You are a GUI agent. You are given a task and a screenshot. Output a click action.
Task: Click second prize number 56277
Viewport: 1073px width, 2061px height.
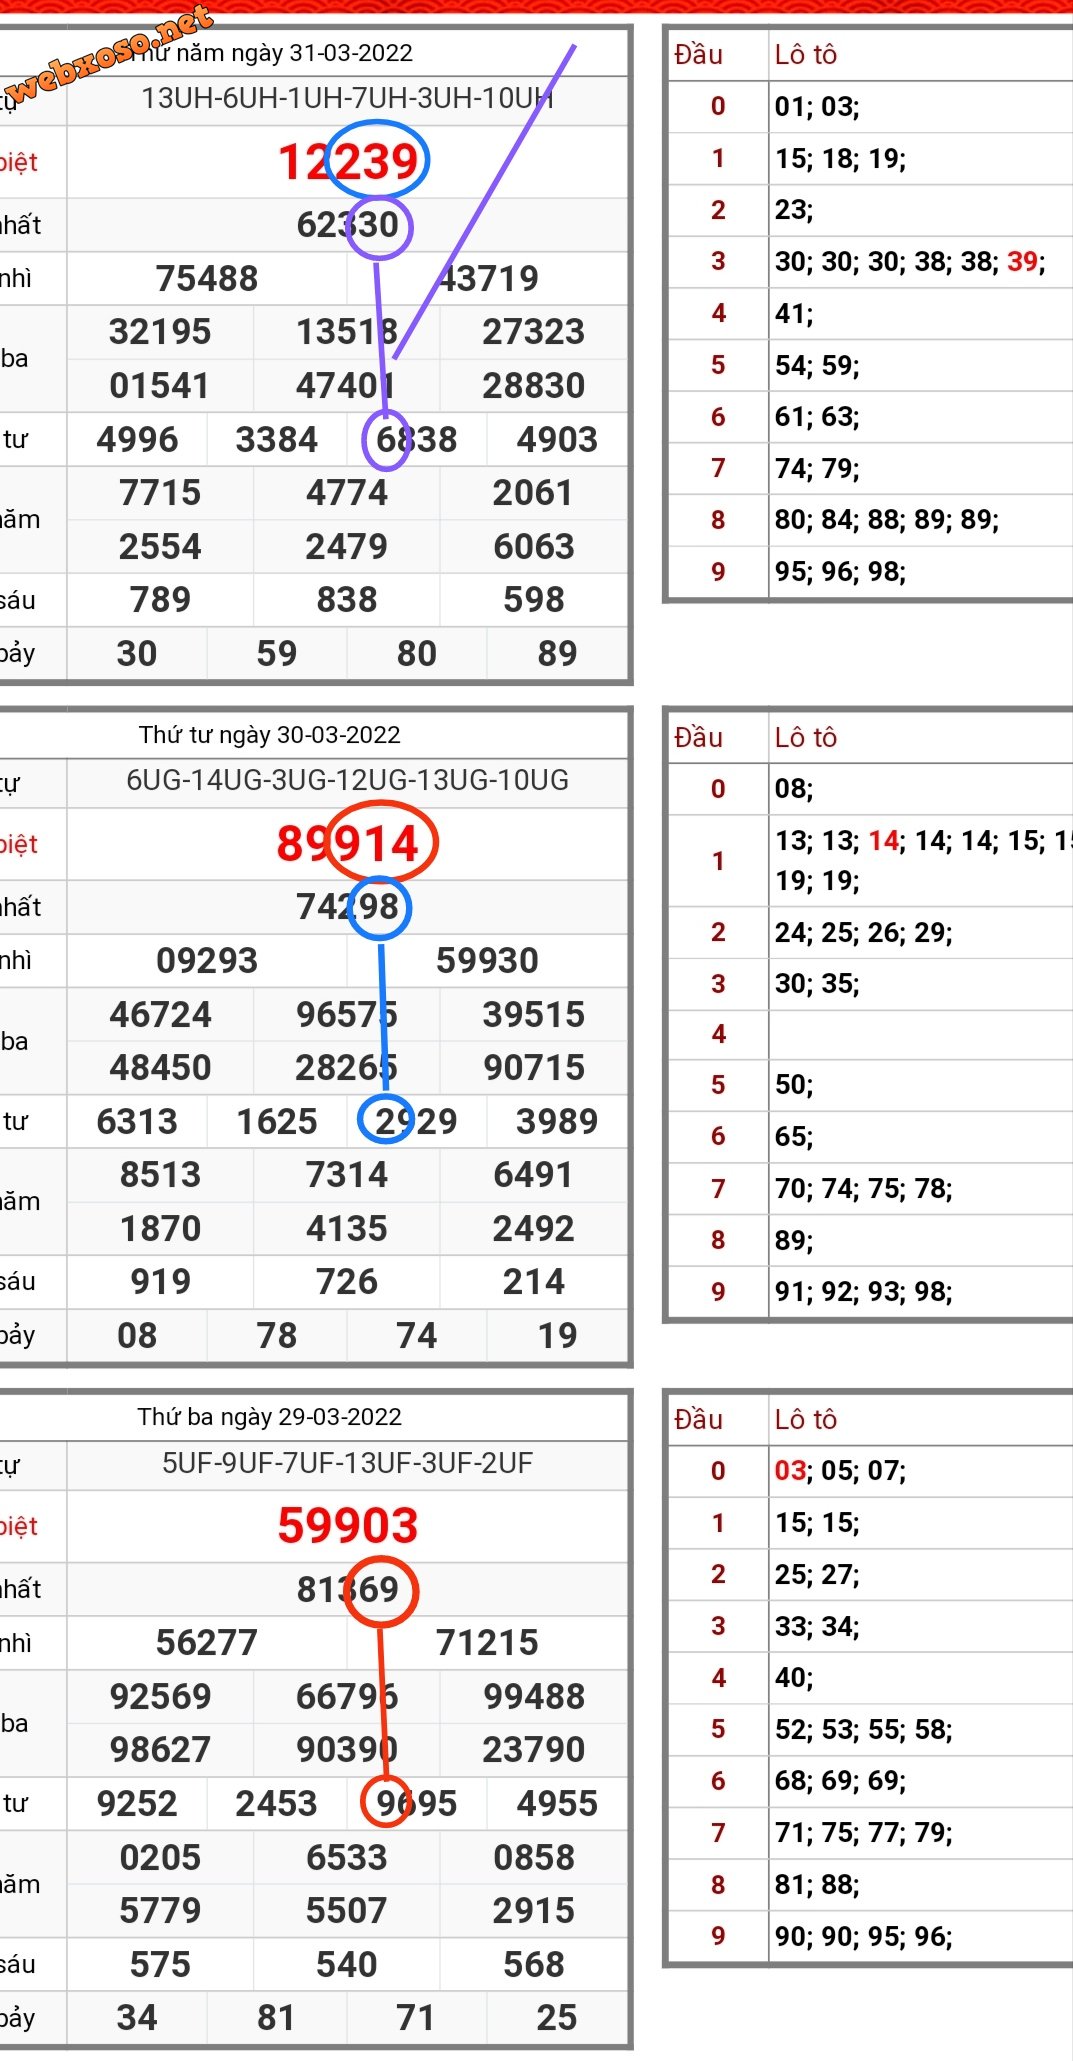pos(207,1642)
